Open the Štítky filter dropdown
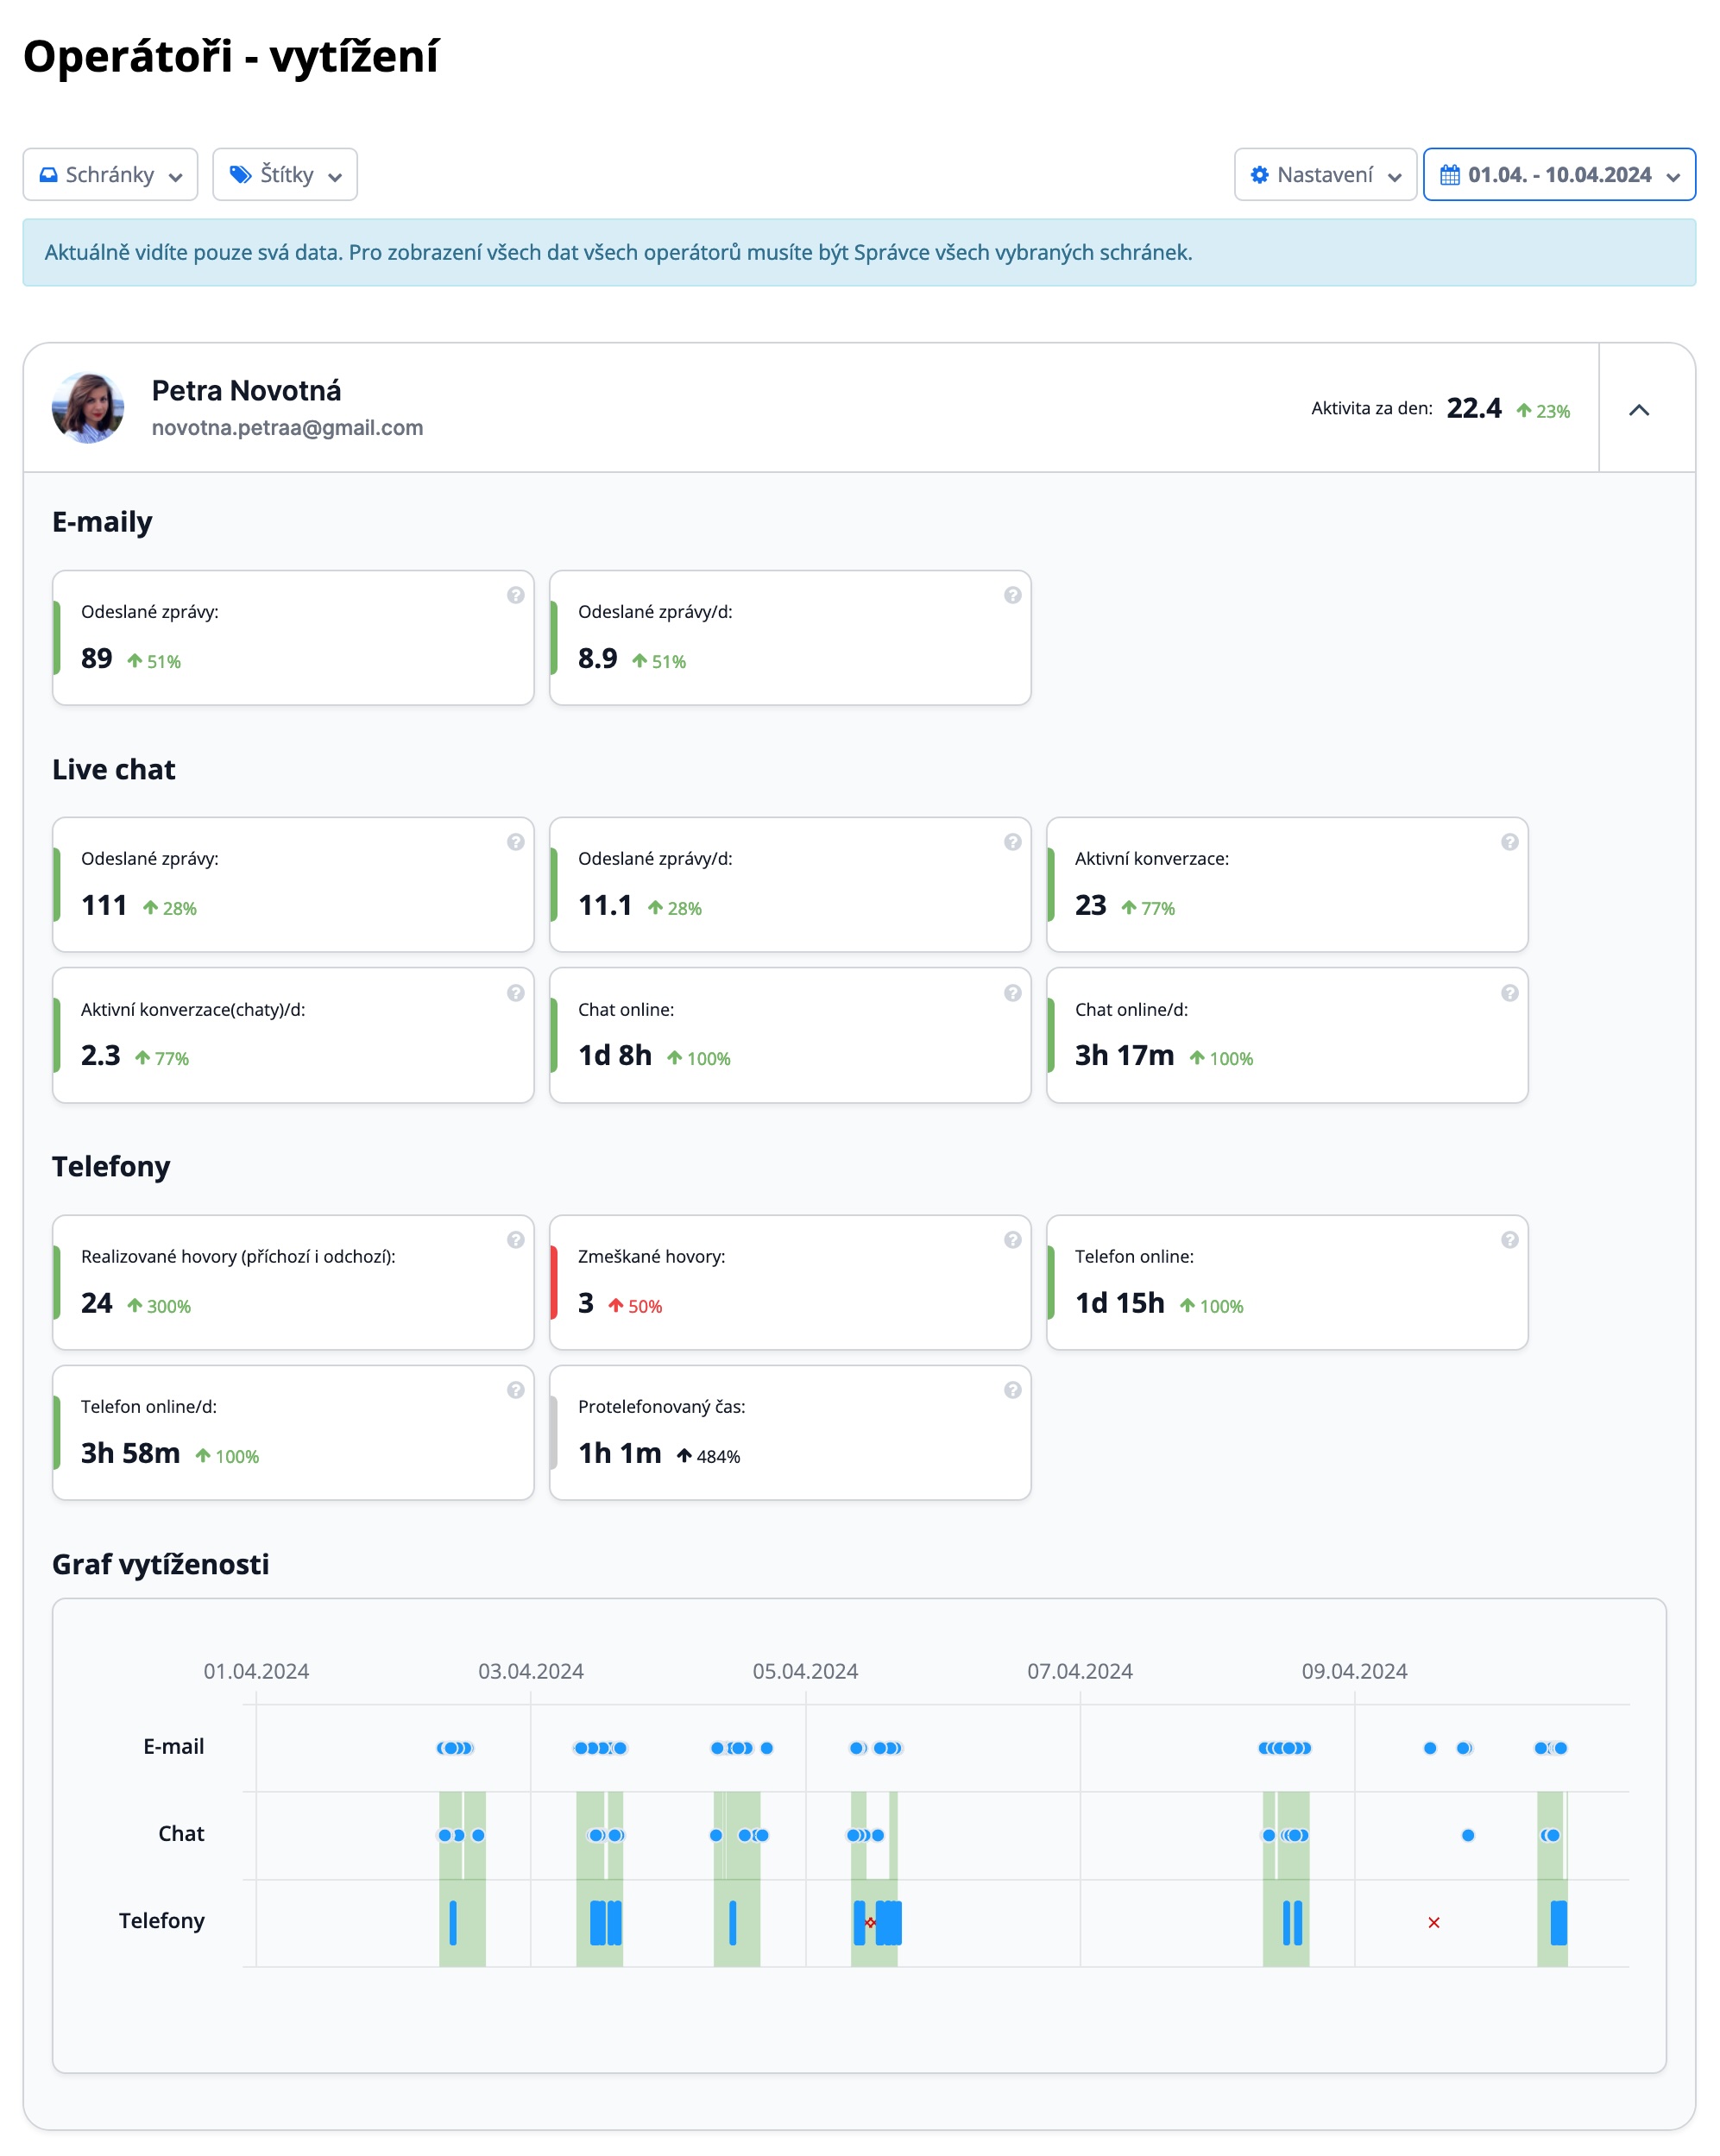This screenshot has width=1720, height=2156. click(285, 175)
